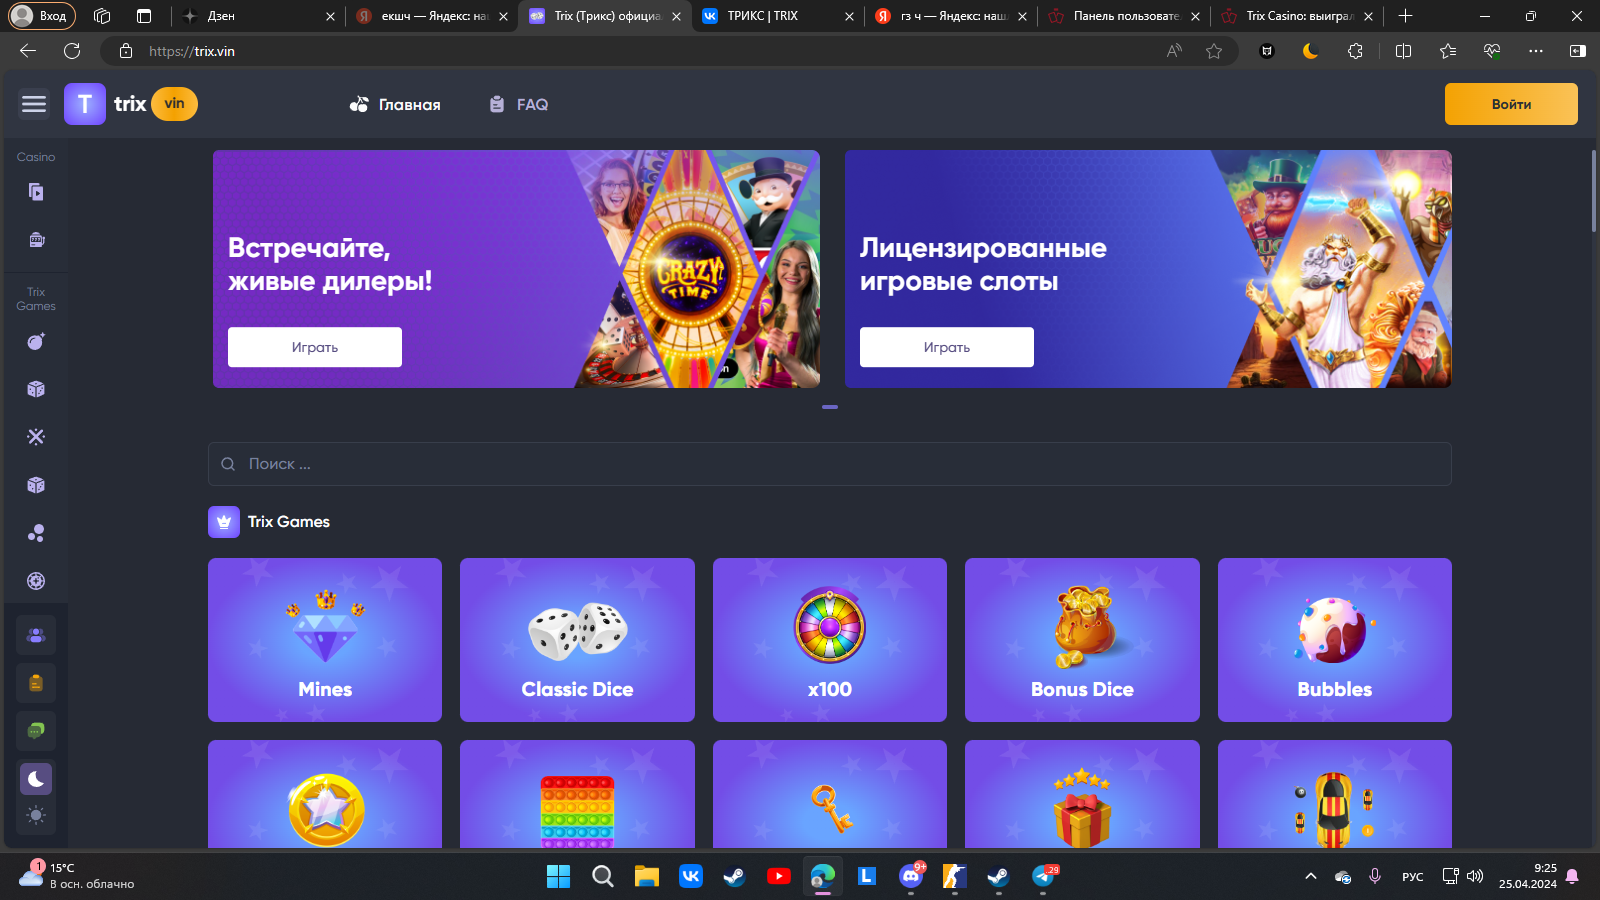The width and height of the screenshot is (1600, 900).
Task: Go back to the previous page
Action: tap(28, 51)
